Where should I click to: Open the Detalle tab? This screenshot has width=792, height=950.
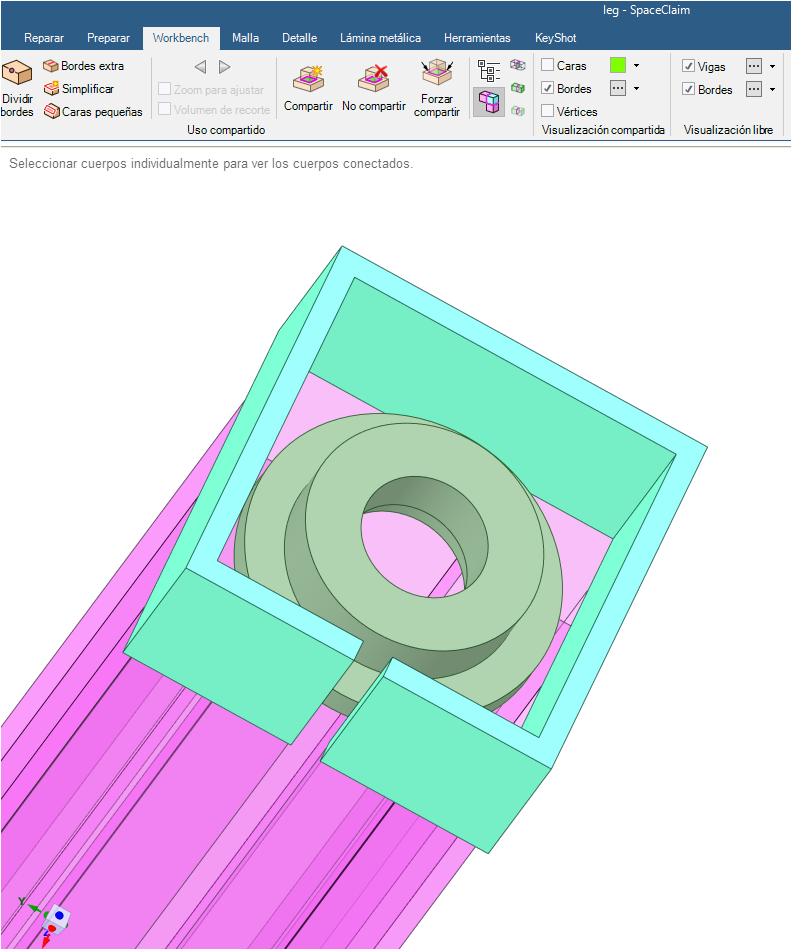(x=299, y=38)
